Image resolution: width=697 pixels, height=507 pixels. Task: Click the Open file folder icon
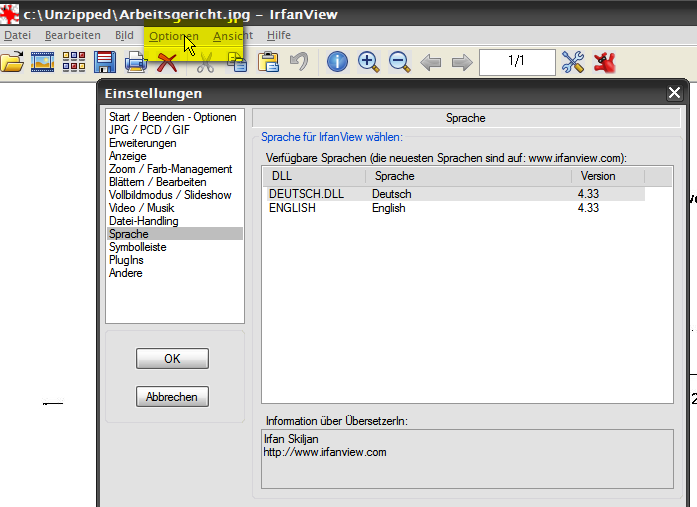click(x=11, y=63)
